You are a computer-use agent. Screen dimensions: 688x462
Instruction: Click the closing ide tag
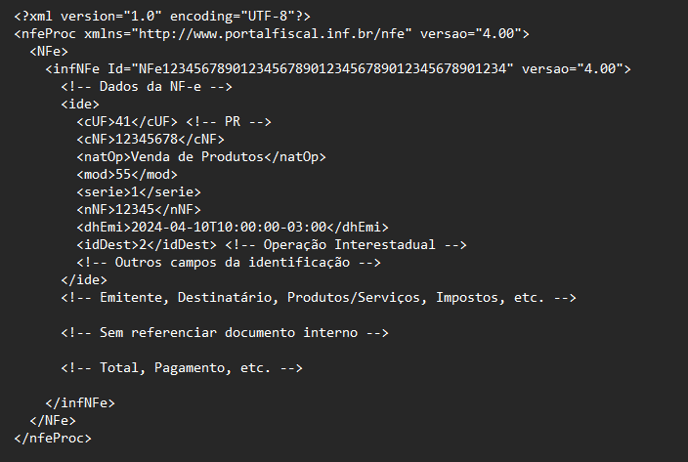tap(84, 279)
